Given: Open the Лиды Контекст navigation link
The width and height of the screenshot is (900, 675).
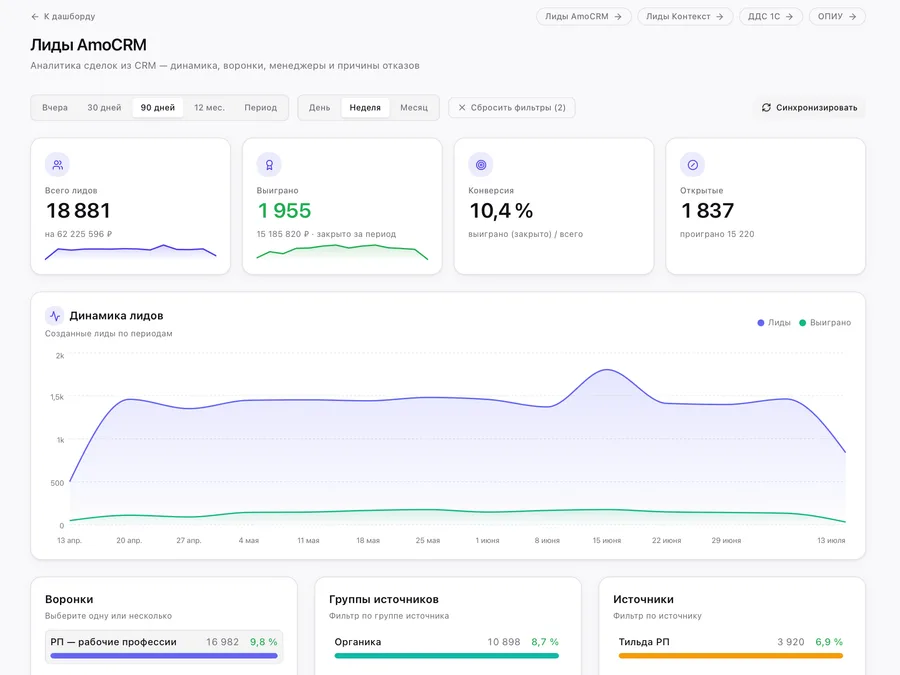Looking at the screenshot, I should click(685, 17).
